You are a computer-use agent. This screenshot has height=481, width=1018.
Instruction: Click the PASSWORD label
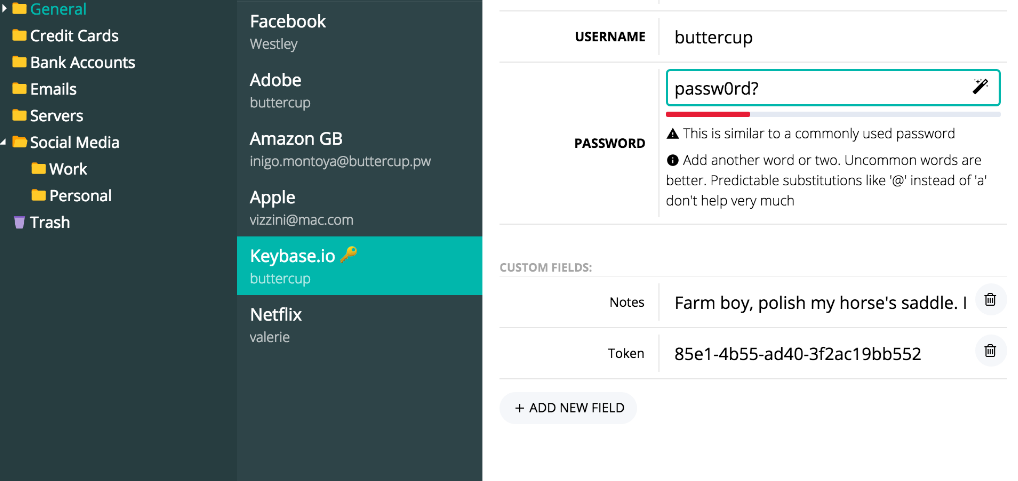610,143
